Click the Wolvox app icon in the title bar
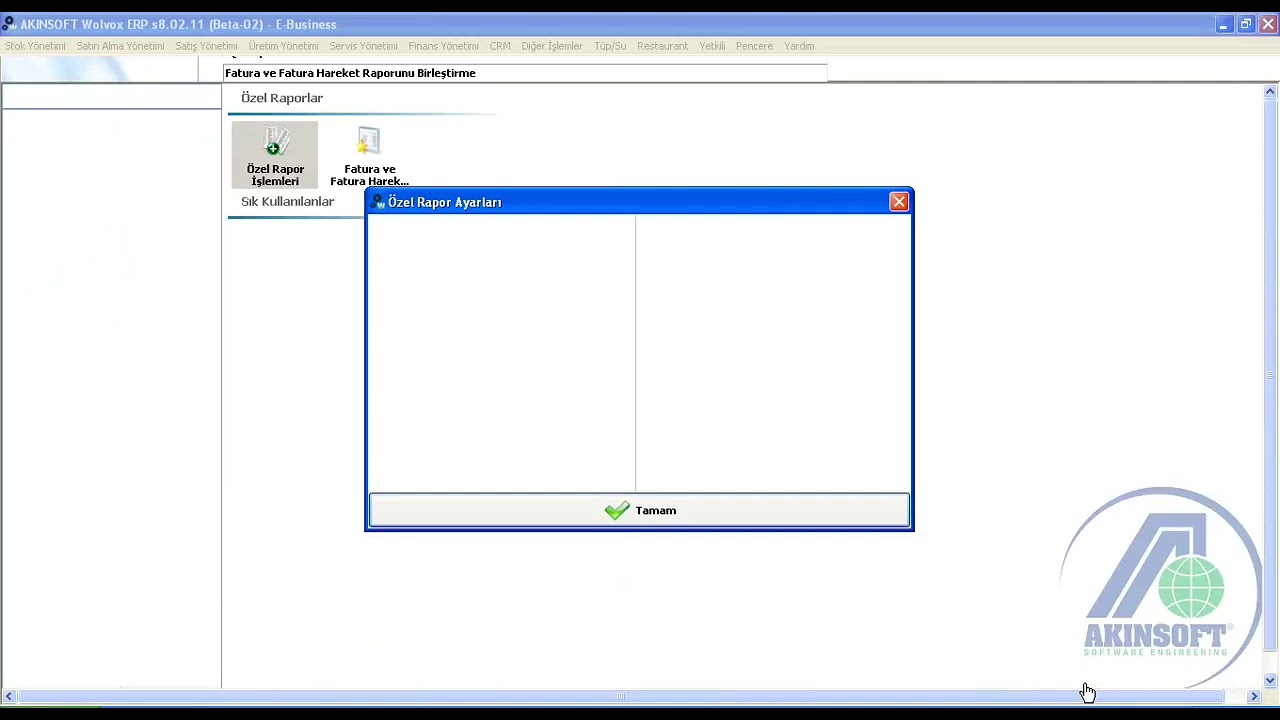 click(9, 24)
